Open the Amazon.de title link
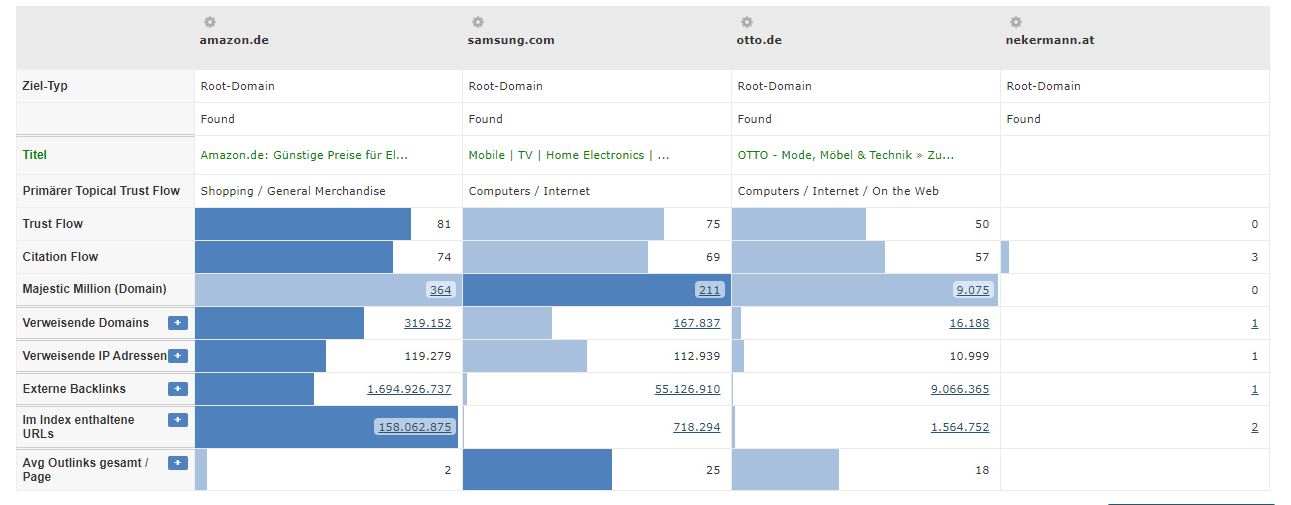Screen dimensions: 1291x505 pos(304,155)
